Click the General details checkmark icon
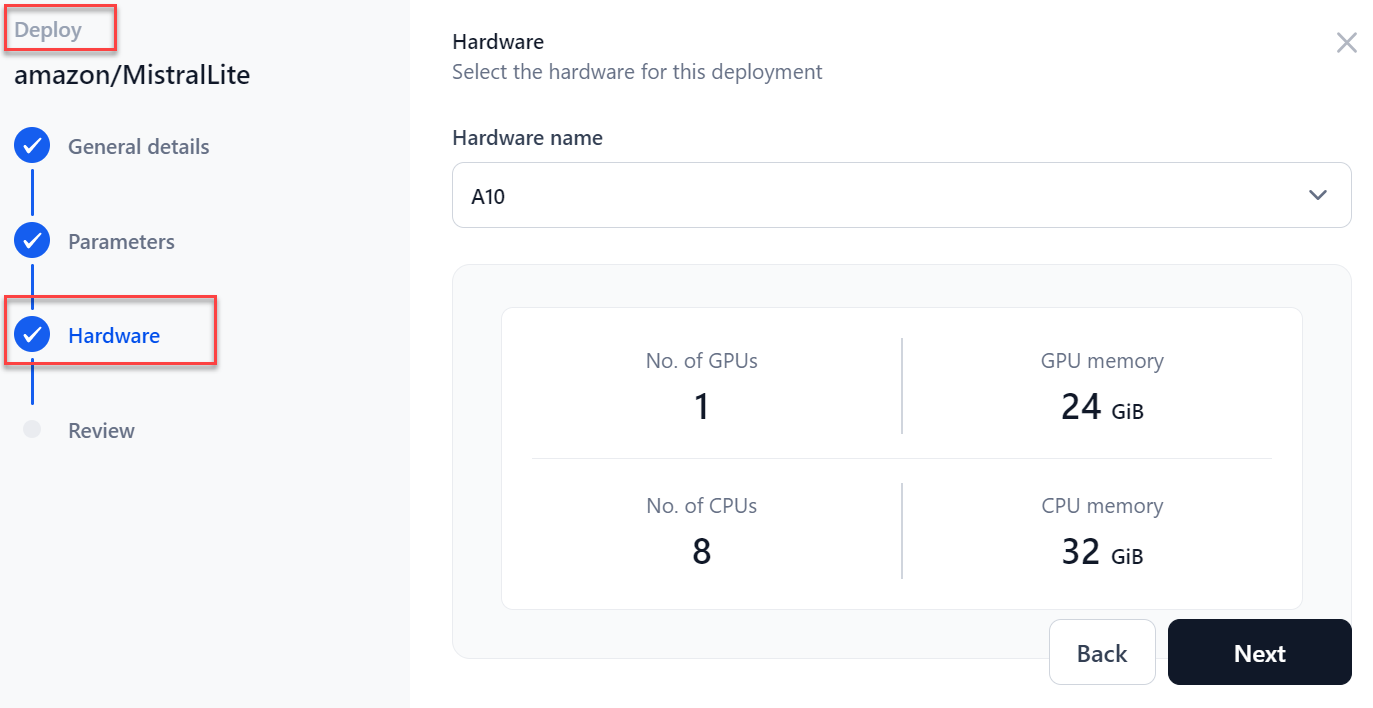Viewport: 1373px width, 708px height. coord(32,147)
